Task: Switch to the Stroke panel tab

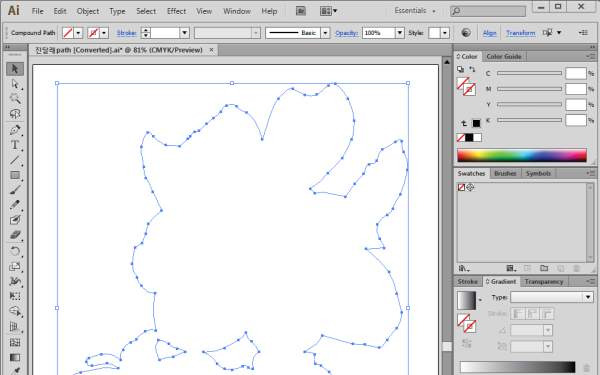Action: 468,282
